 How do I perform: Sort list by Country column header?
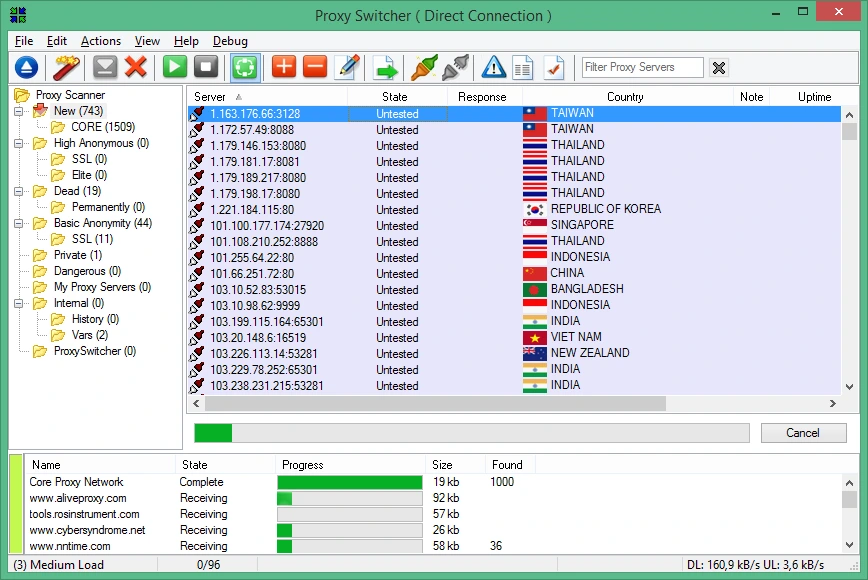point(626,97)
